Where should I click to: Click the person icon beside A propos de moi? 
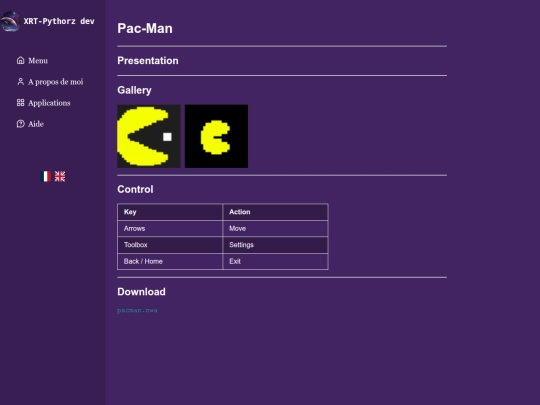pyautogui.click(x=21, y=82)
